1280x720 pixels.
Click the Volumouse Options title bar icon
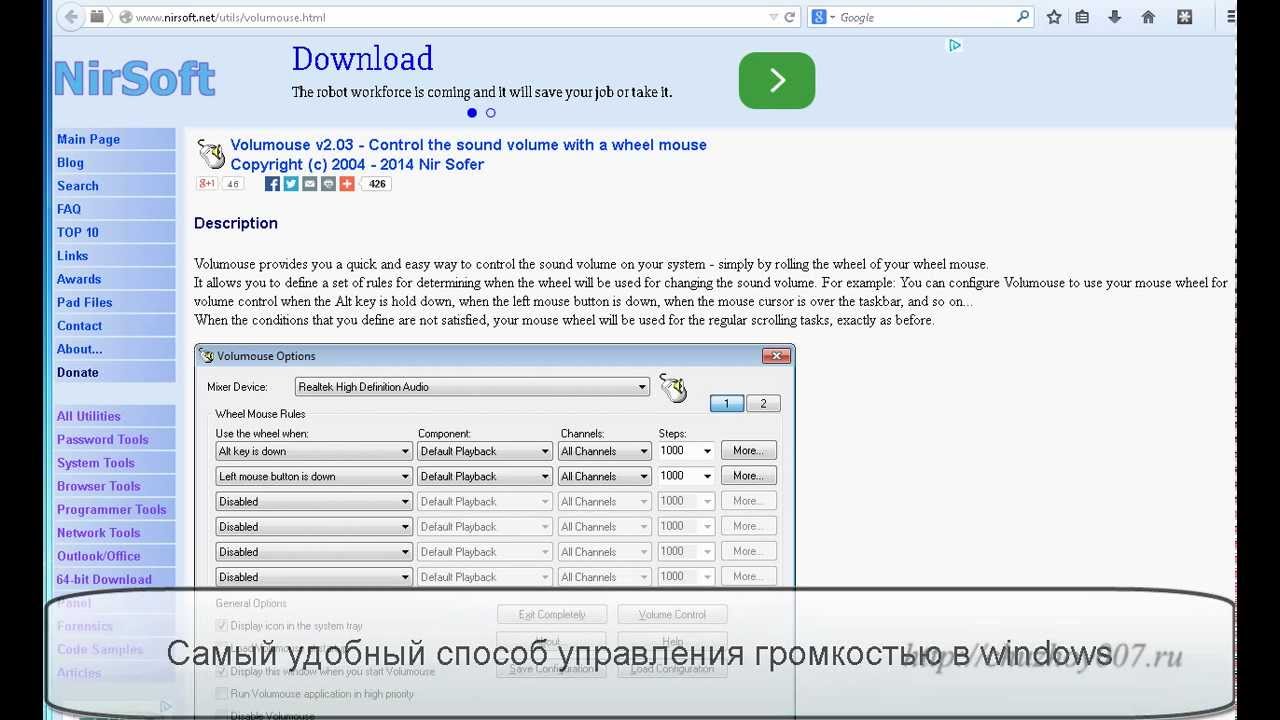click(x=207, y=356)
